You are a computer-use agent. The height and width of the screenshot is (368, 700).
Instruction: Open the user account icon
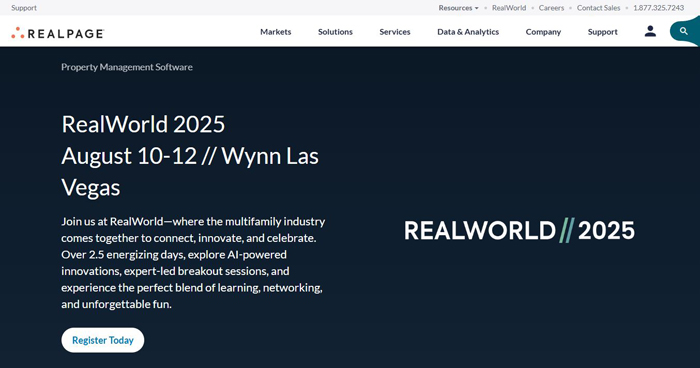[650, 31]
